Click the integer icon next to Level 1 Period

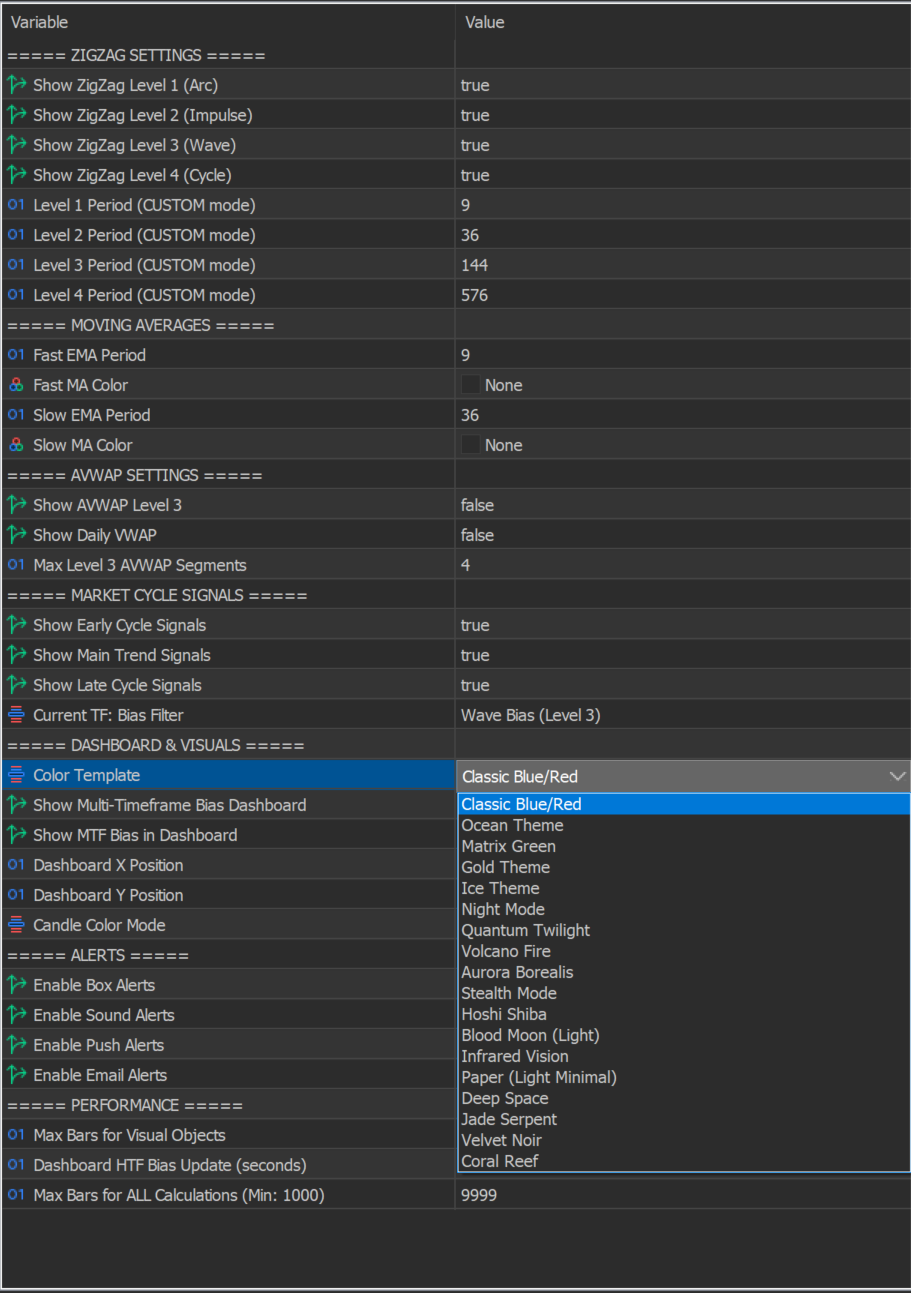pos(17,205)
